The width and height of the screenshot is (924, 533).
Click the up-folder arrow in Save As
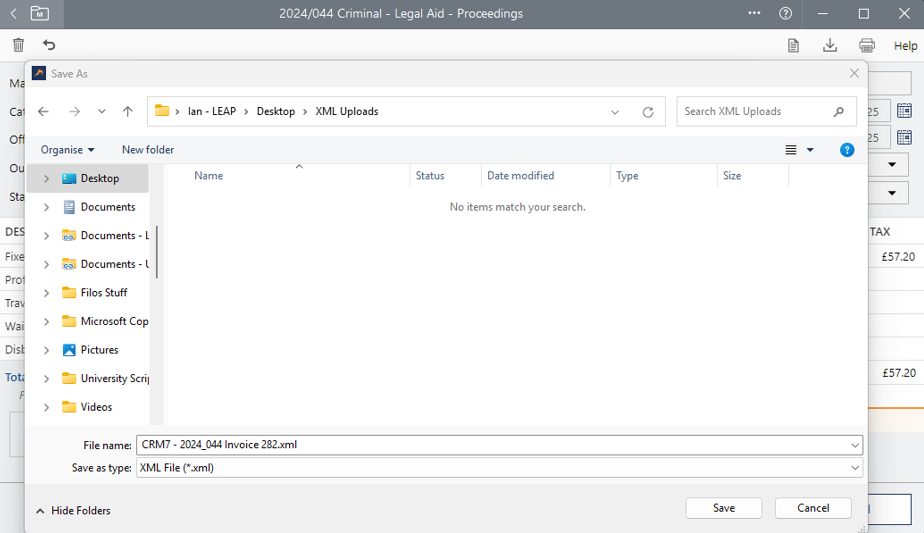(x=128, y=112)
